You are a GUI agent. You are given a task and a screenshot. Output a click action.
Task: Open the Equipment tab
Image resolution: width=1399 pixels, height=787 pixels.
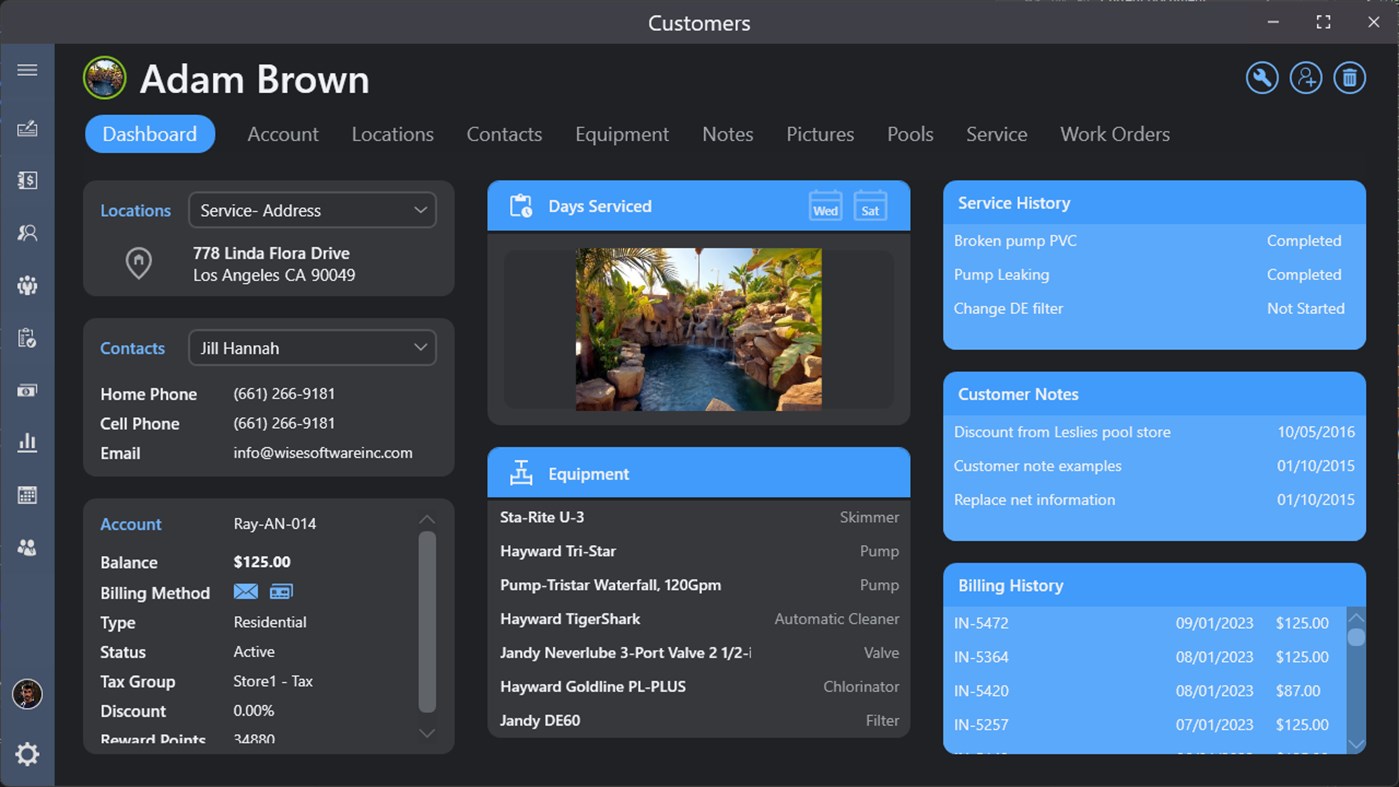pos(621,133)
